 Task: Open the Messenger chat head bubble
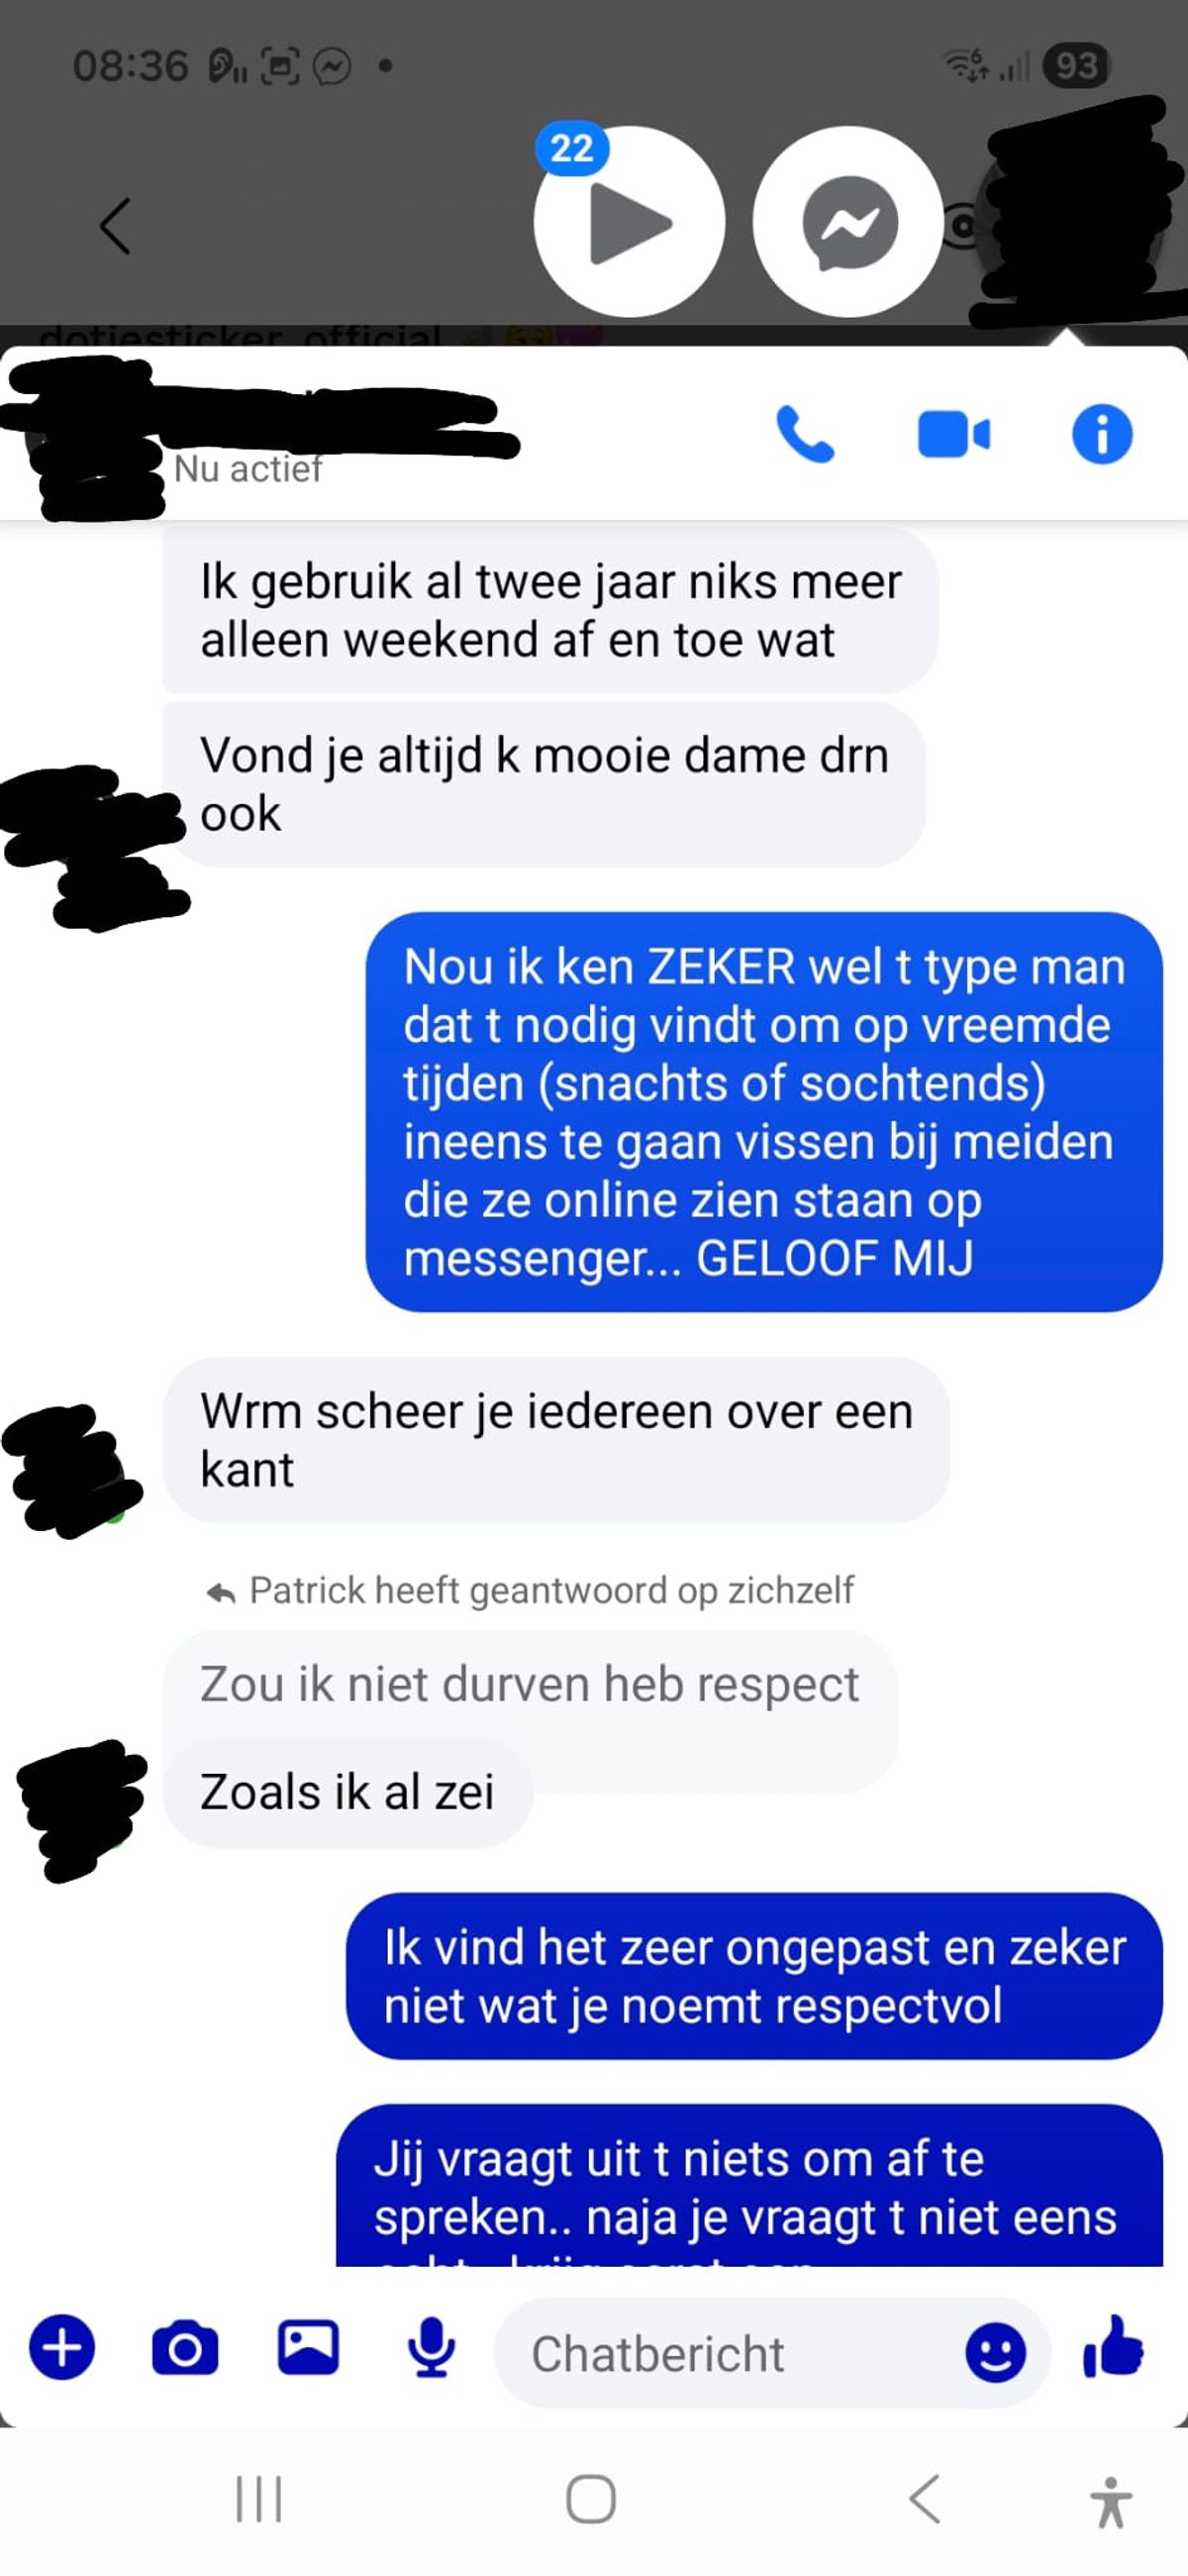click(x=848, y=222)
